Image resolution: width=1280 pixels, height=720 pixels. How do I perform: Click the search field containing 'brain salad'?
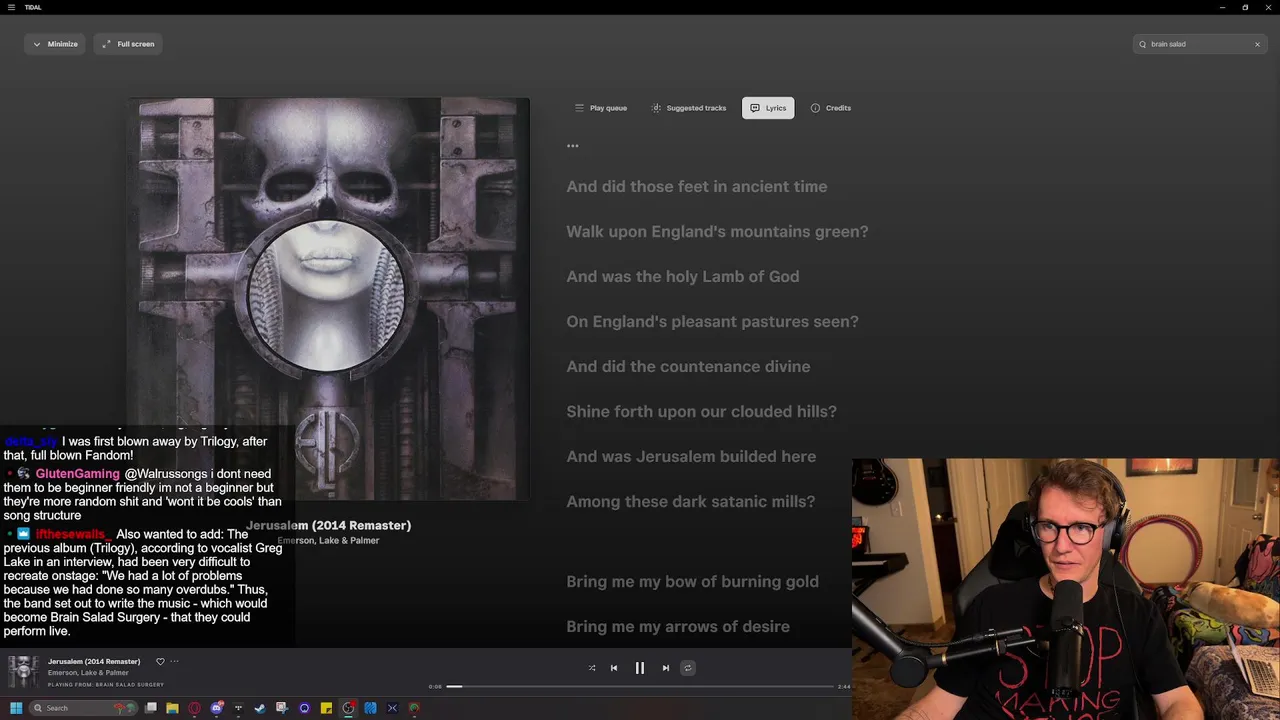1200,44
